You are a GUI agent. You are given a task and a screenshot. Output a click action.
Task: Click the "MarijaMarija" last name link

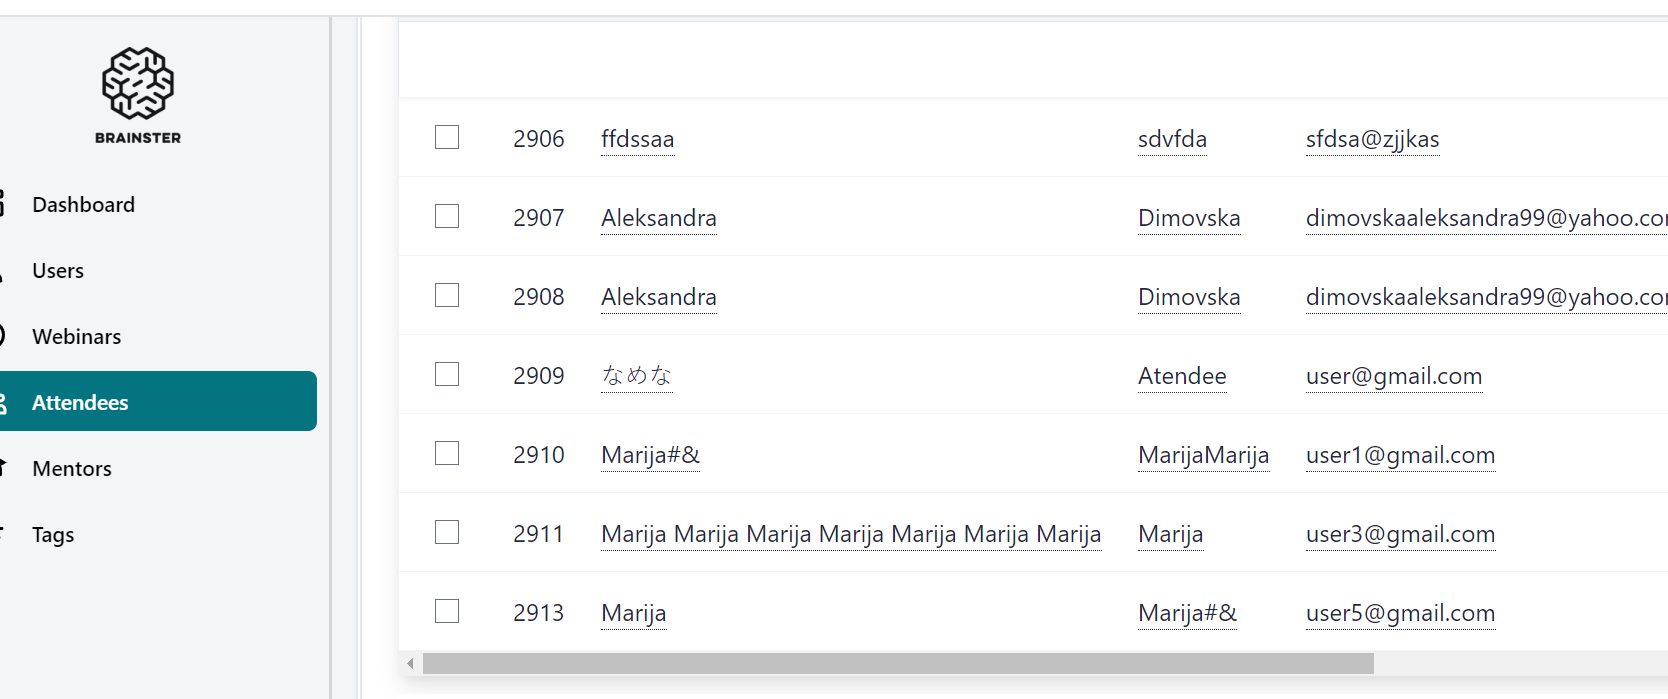pyautogui.click(x=1203, y=455)
